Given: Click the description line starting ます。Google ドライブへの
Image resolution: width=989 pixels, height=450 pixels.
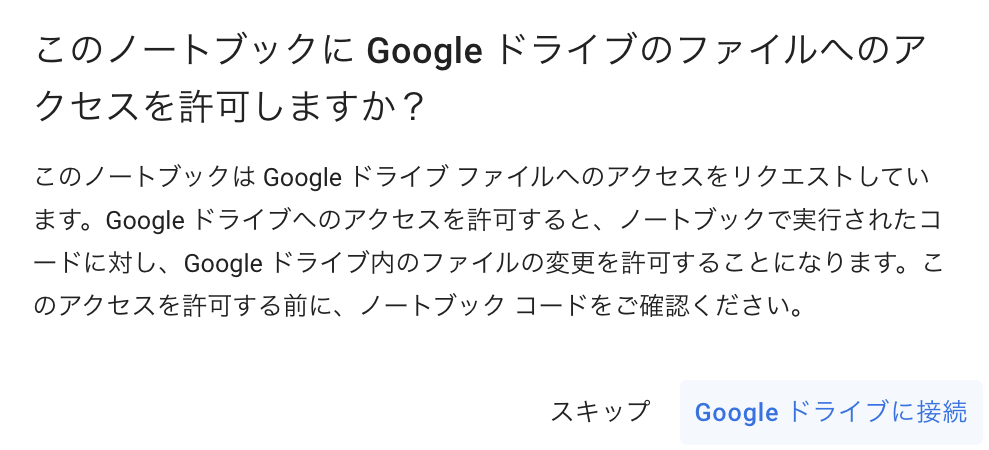Looking at the screenshot, I should (488, 220).
